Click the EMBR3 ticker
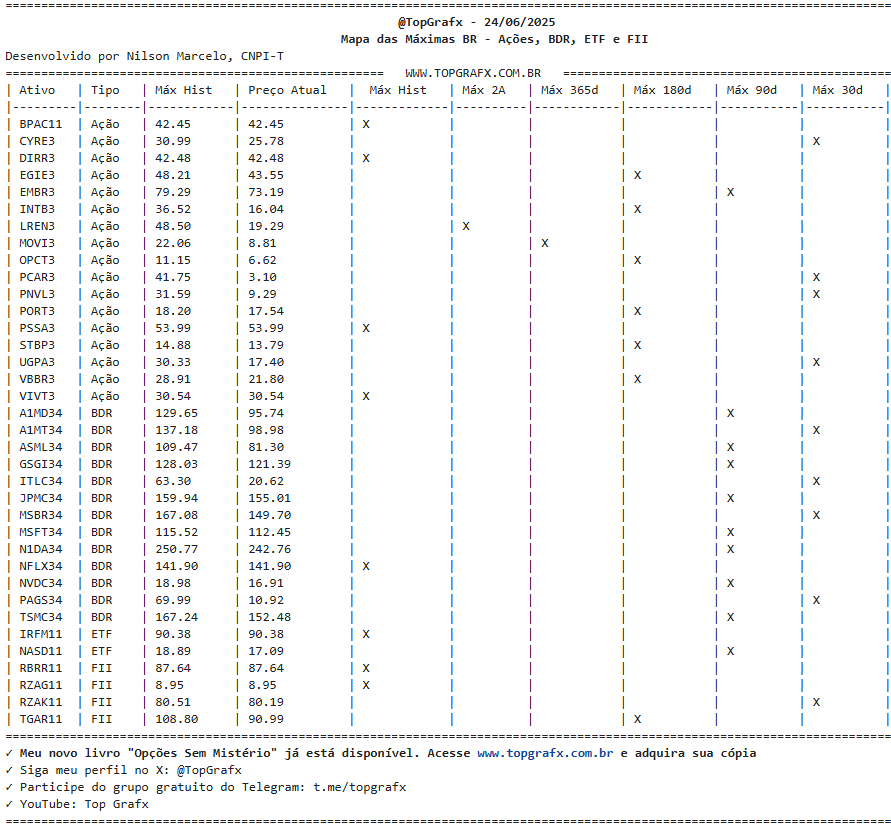The image size is (891, 824). click(x=37, y=192)
